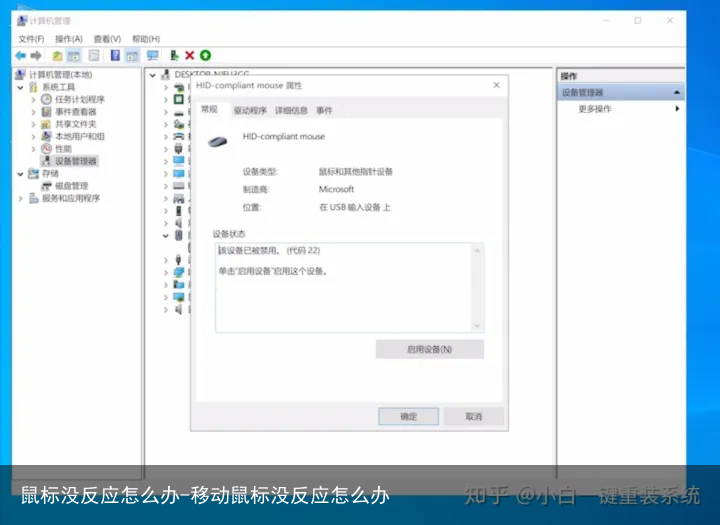Click the up-one-level folder icon
This screenshot has width=720, height=525.
pyautogui.click(x=57, y=56)
